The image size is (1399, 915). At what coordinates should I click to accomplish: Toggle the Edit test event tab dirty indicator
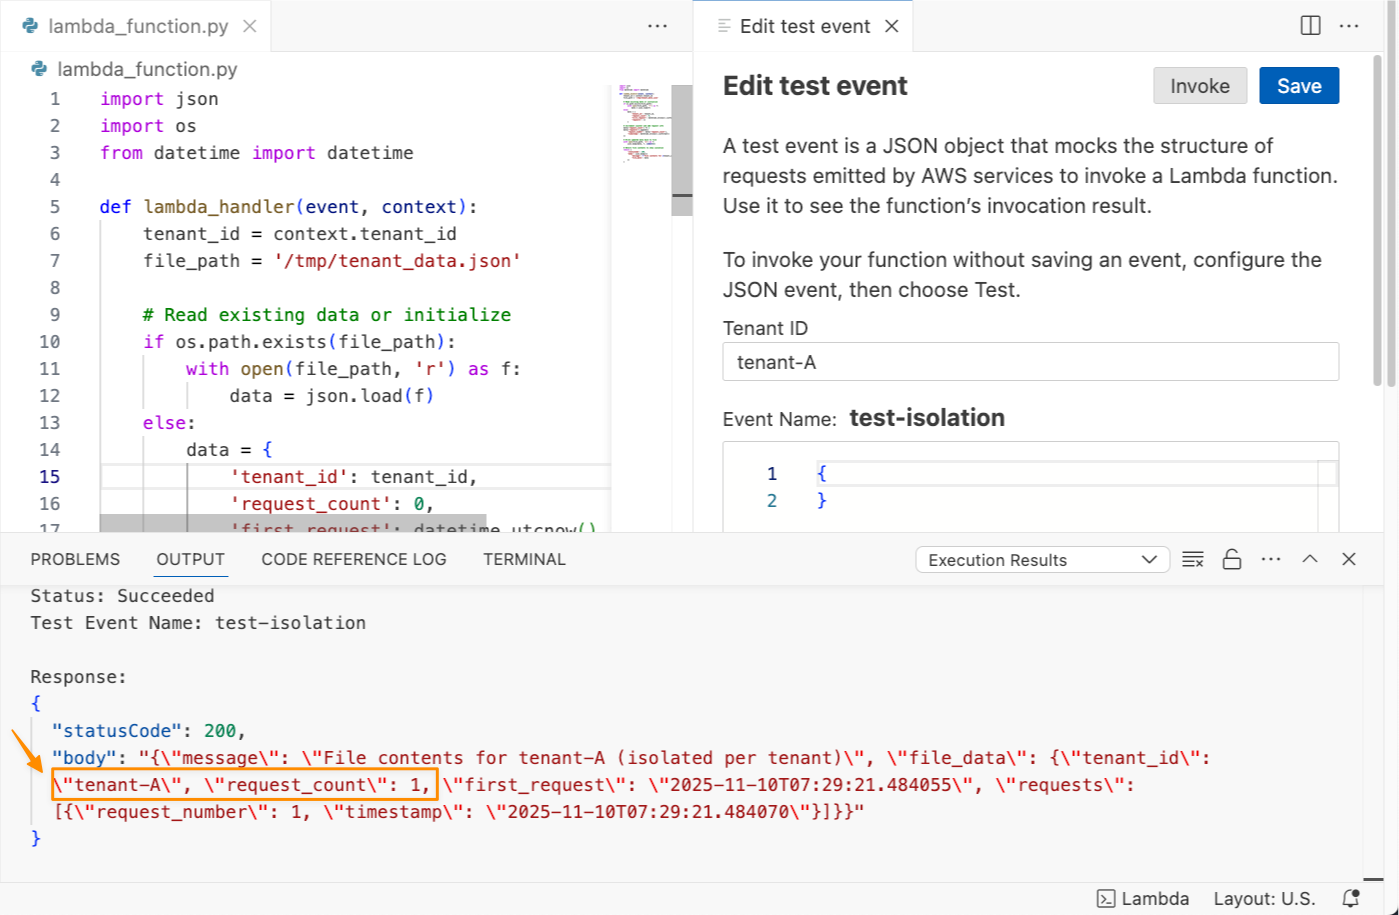[x=722, y=26]
